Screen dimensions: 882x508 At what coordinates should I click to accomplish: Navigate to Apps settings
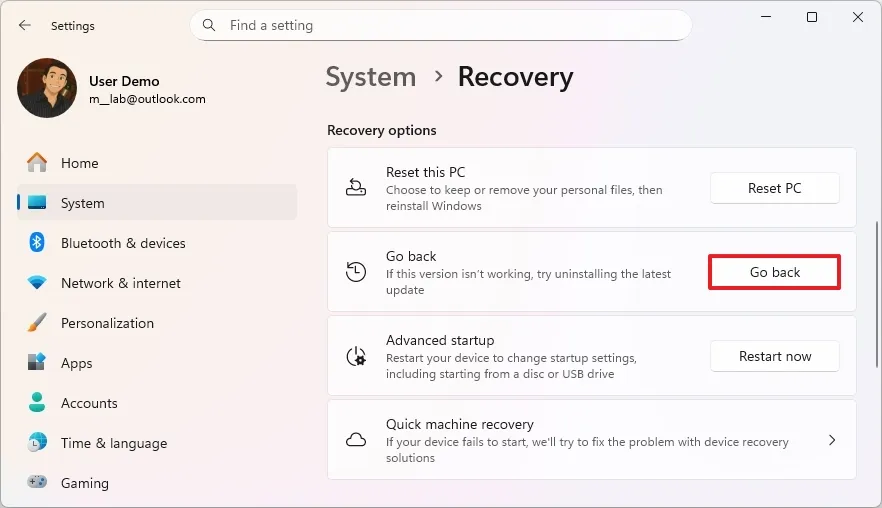pos(157,363)
